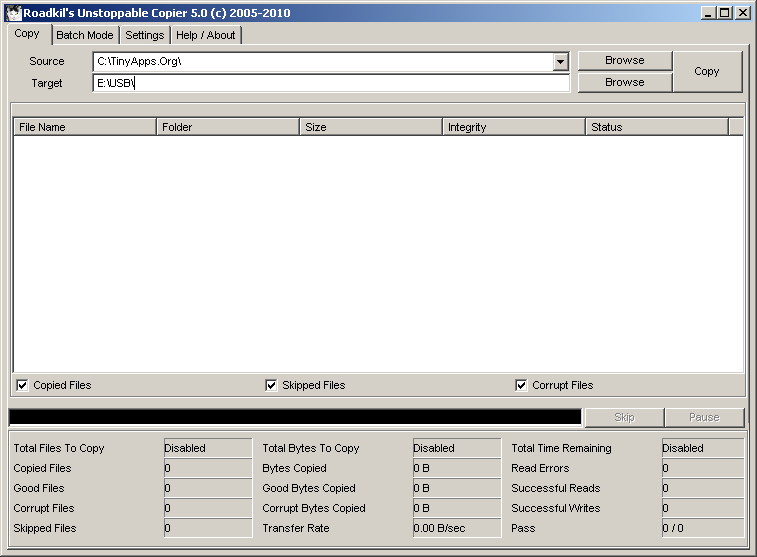Click the black copy progress bar

tap(294, 417)
